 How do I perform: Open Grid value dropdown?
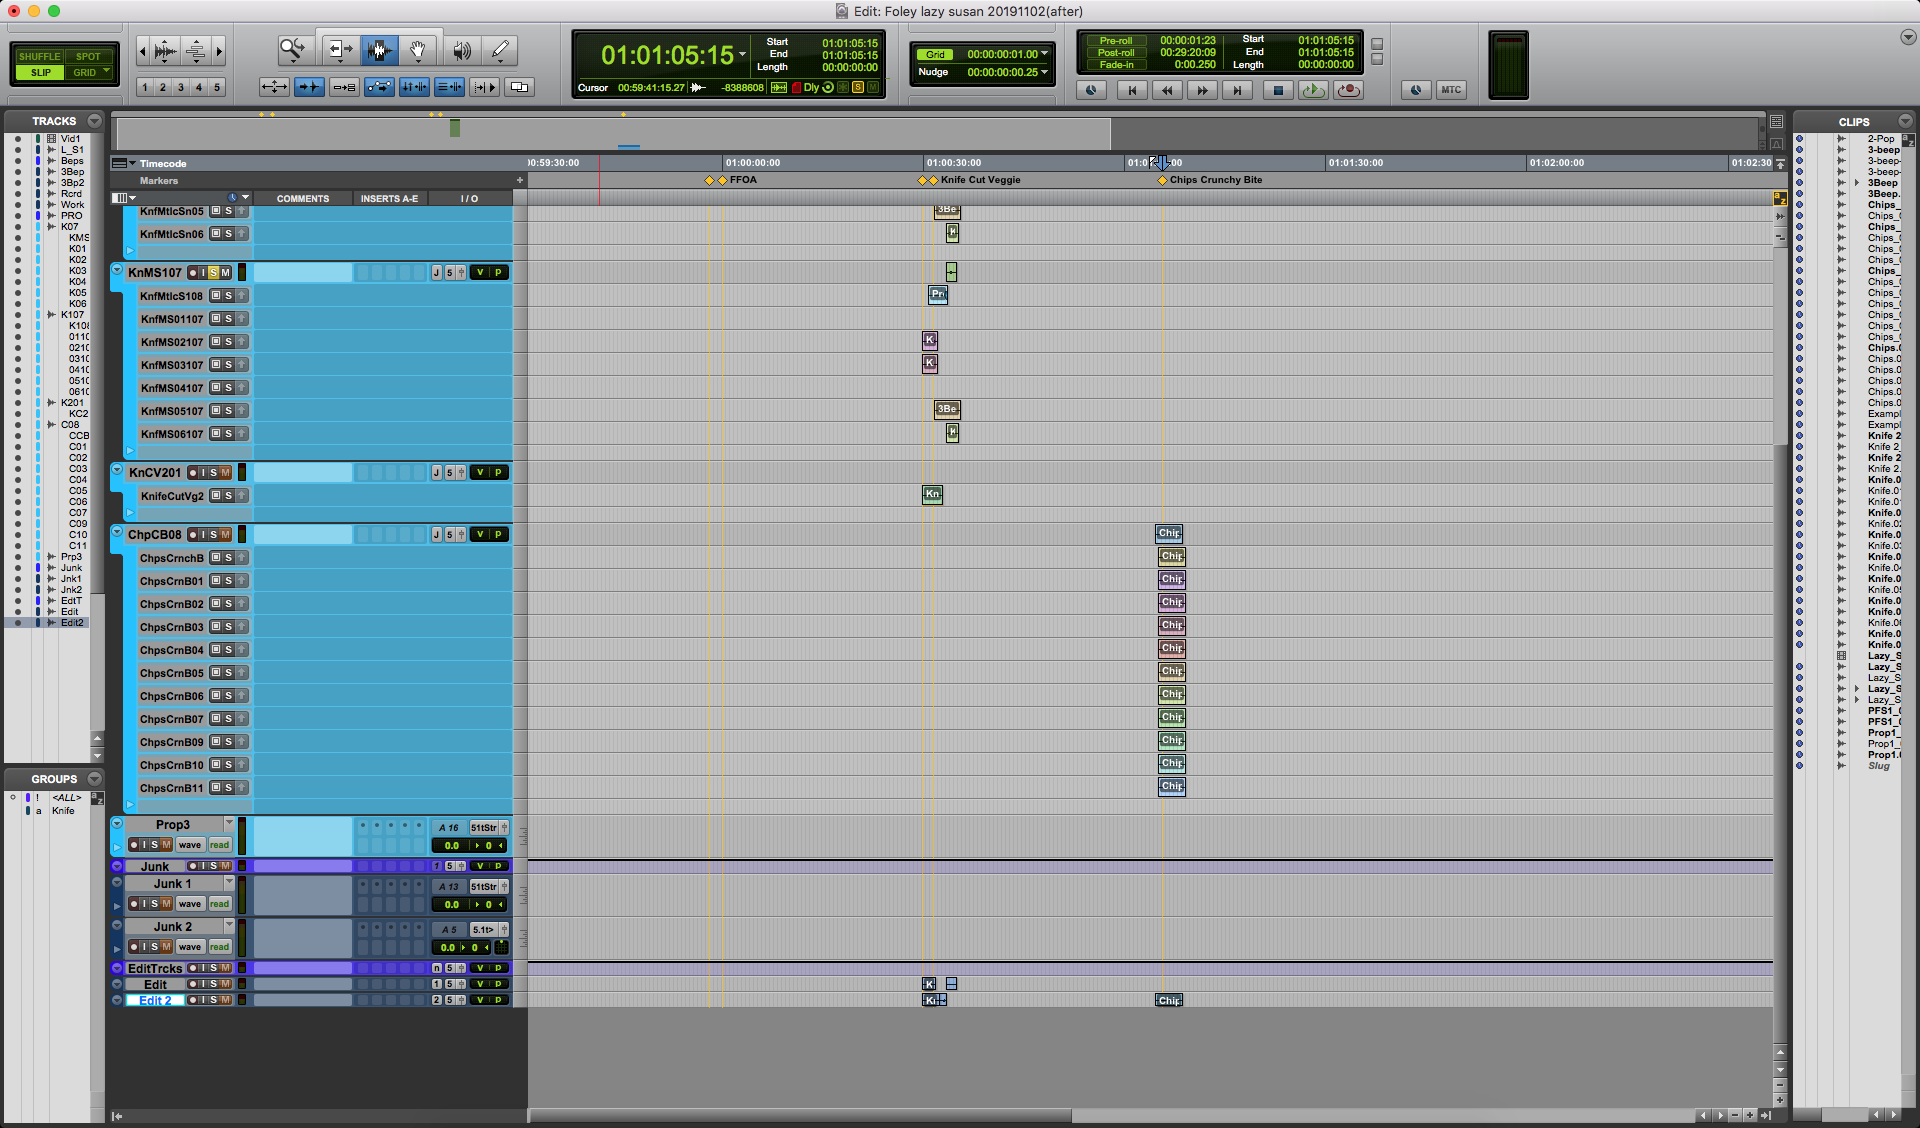(1045, 54)
